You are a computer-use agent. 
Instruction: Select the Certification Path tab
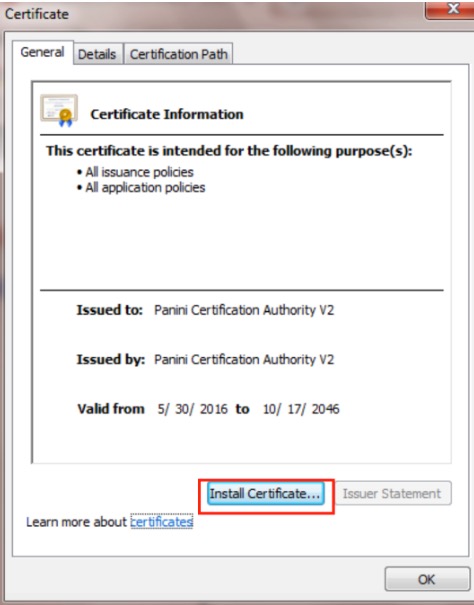coord(178,54)
